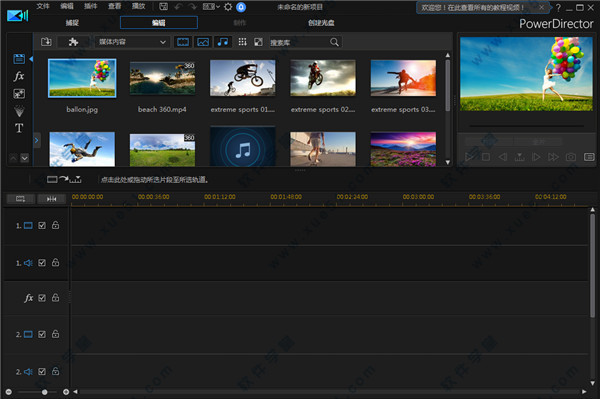Click the preview next frame button
This screenshot has height=399, width=600.
[x=536, y=157]
